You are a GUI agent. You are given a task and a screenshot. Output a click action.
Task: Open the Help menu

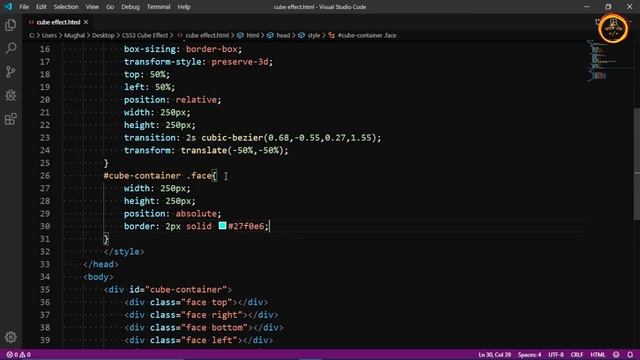184,7
